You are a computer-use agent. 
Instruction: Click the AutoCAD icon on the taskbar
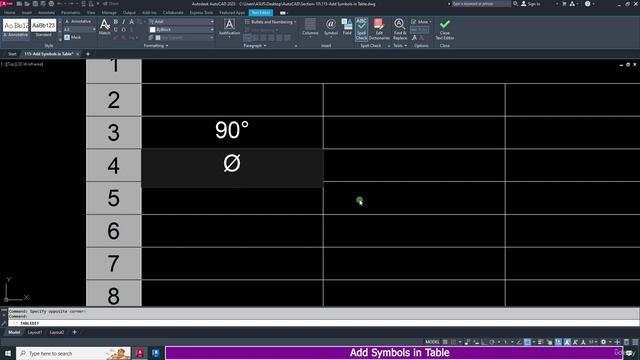pyautogui.click(x=140, y=353)
